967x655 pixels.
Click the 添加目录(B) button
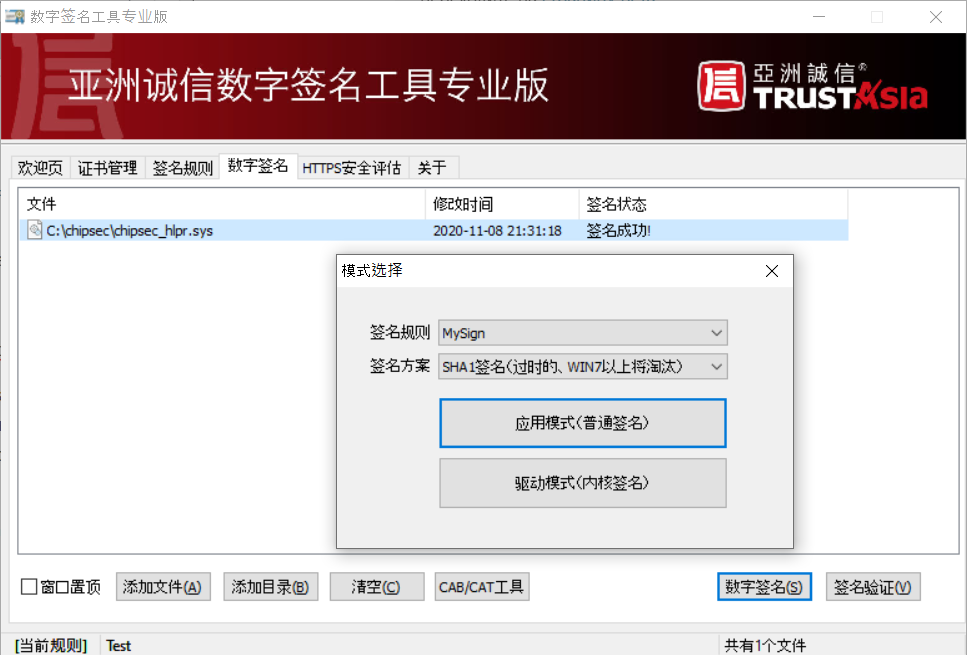click(x=270, y=587)
